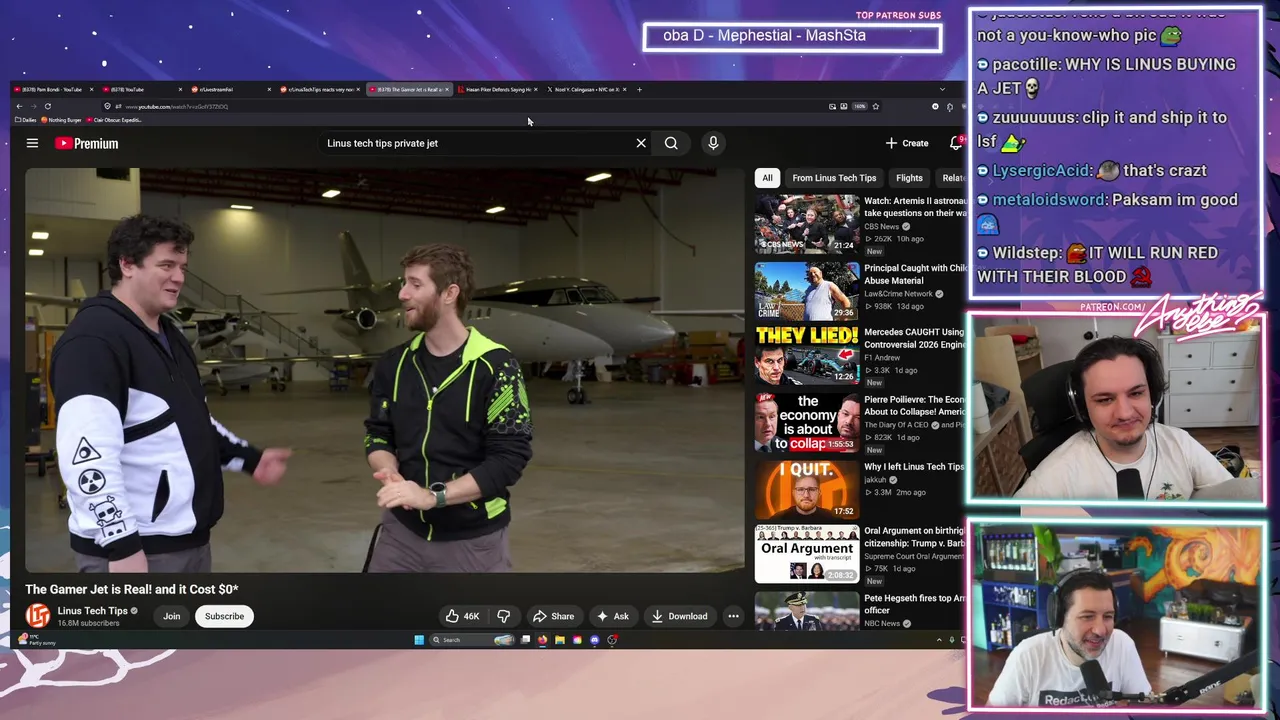The width and height of the screenshot is (1280, 720).
Task: Go back with the browser back arrow
Action: [19, 106]
